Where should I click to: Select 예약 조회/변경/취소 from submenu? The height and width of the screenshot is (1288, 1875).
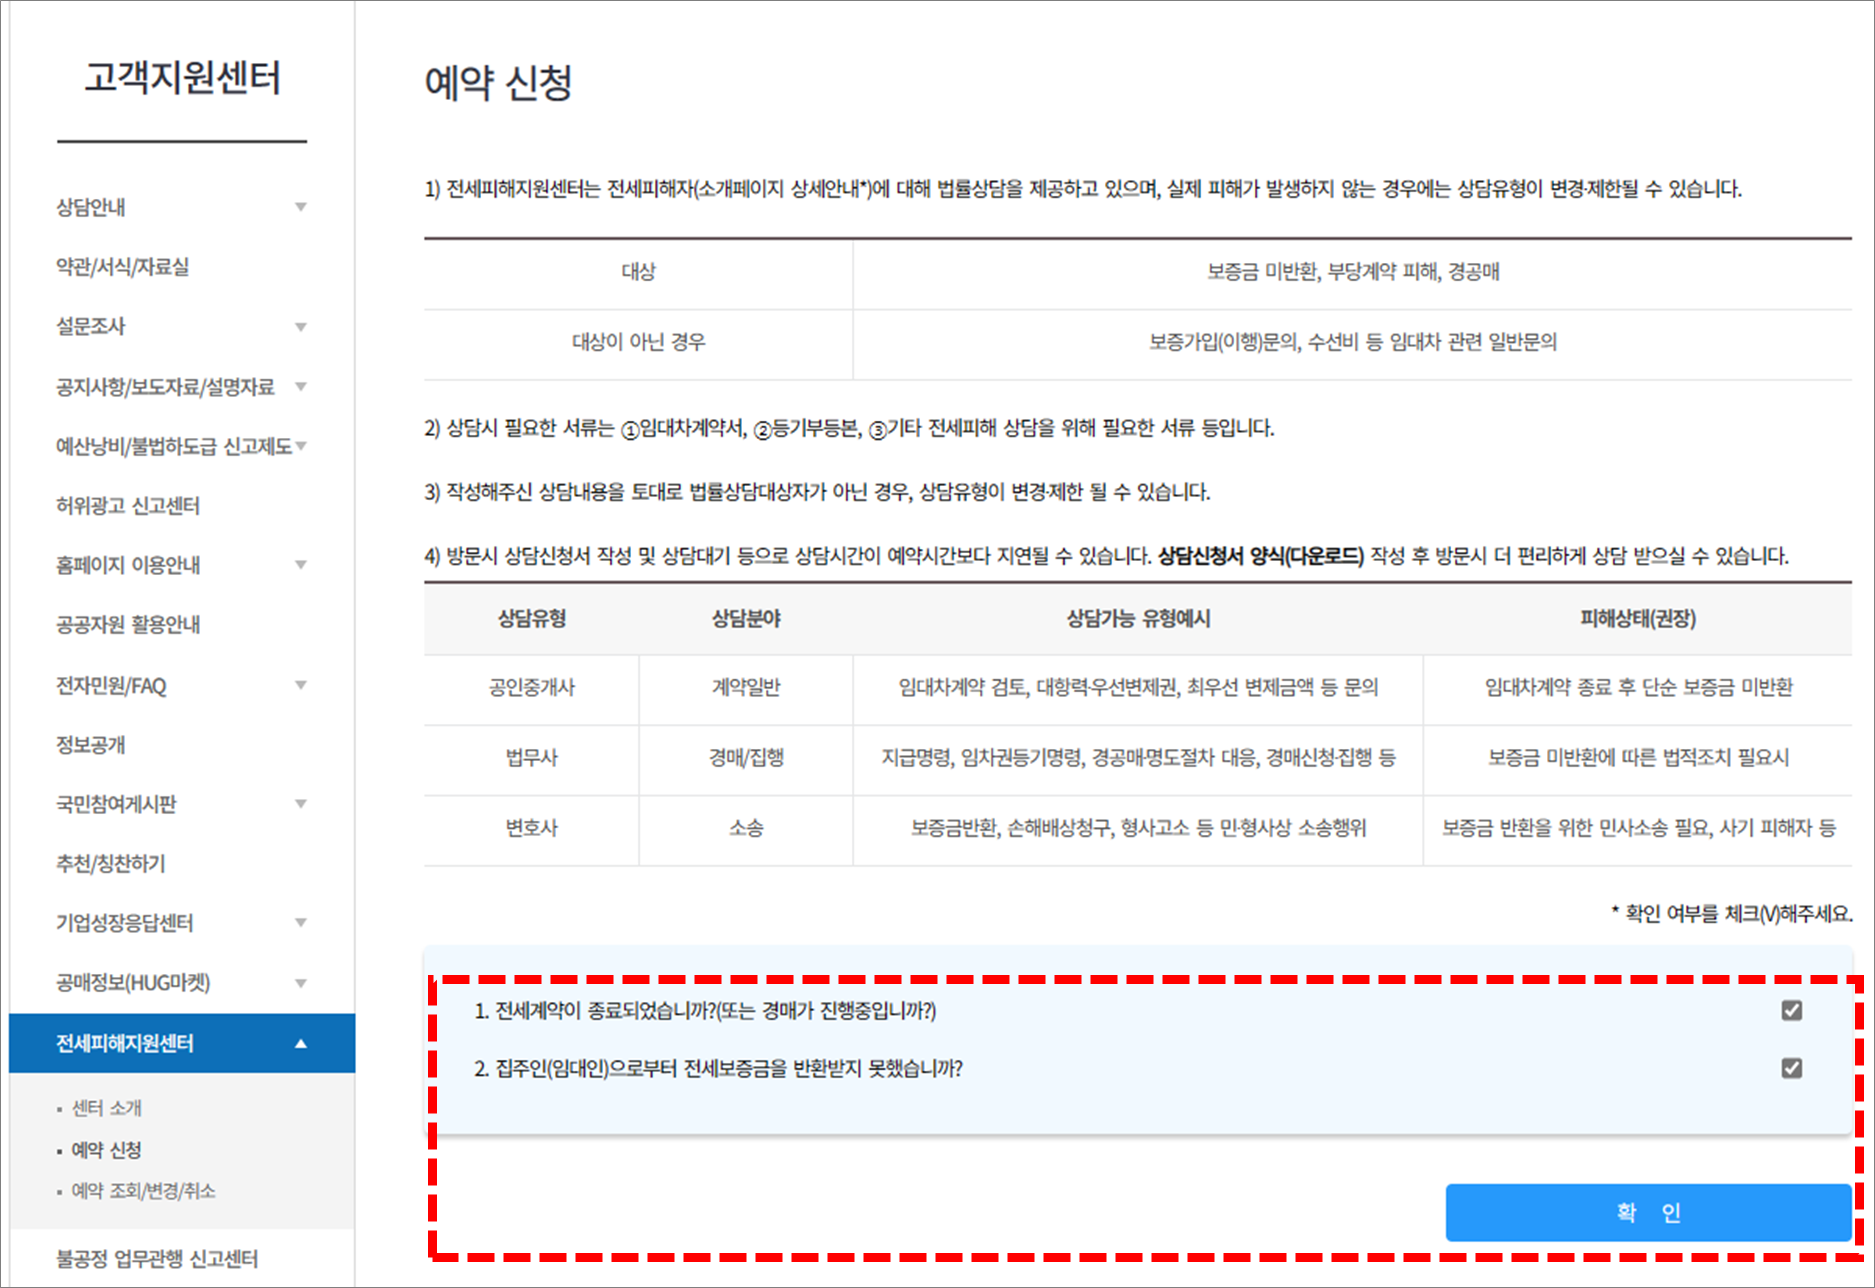140,1190
